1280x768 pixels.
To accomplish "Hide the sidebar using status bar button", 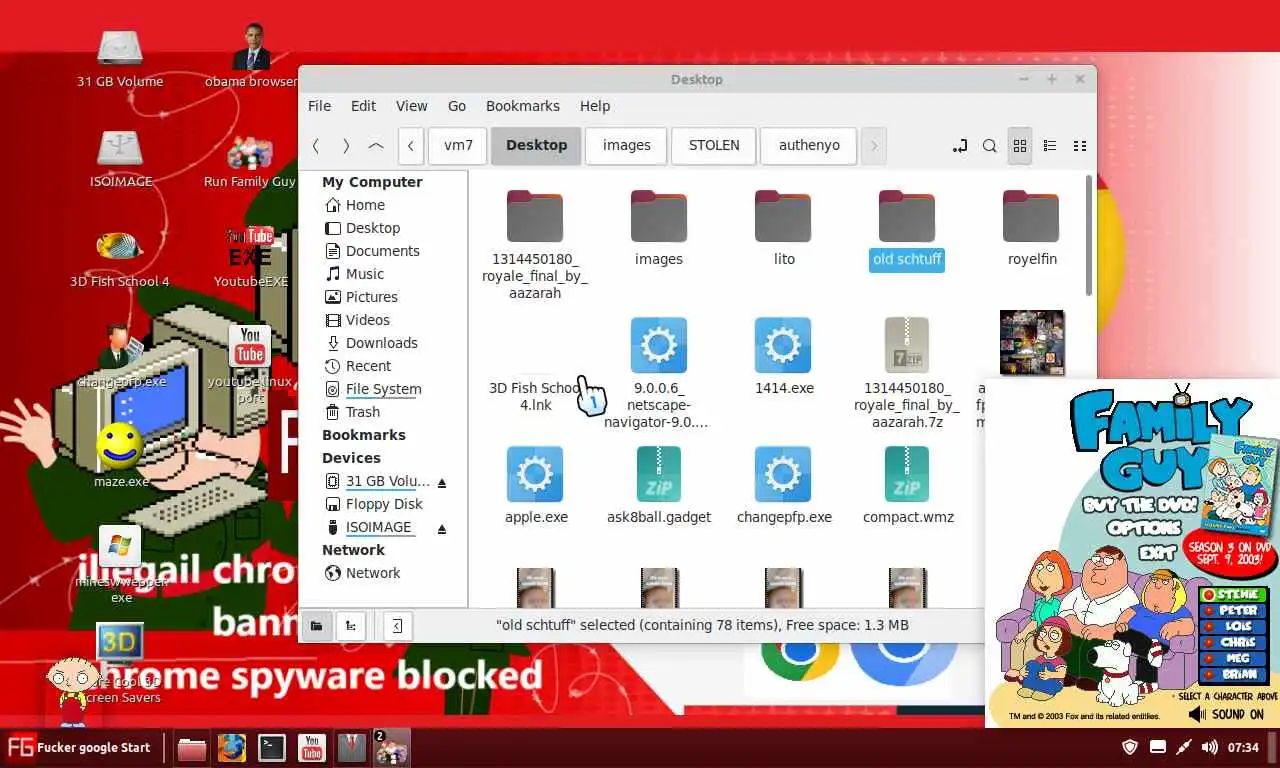I will (398, 626).
